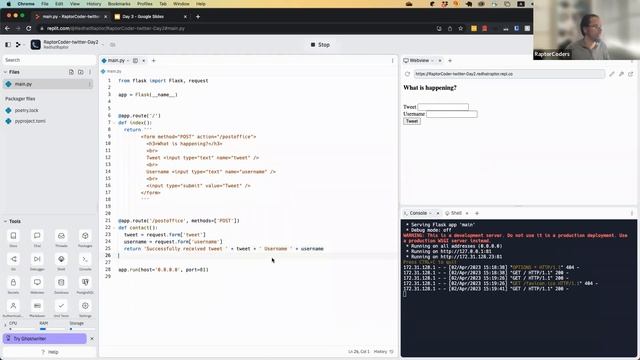Image resolution: width=640 pixels, height=360 pixels.
Task: Open the Secrets tool
Action: [x=13, y=285]
